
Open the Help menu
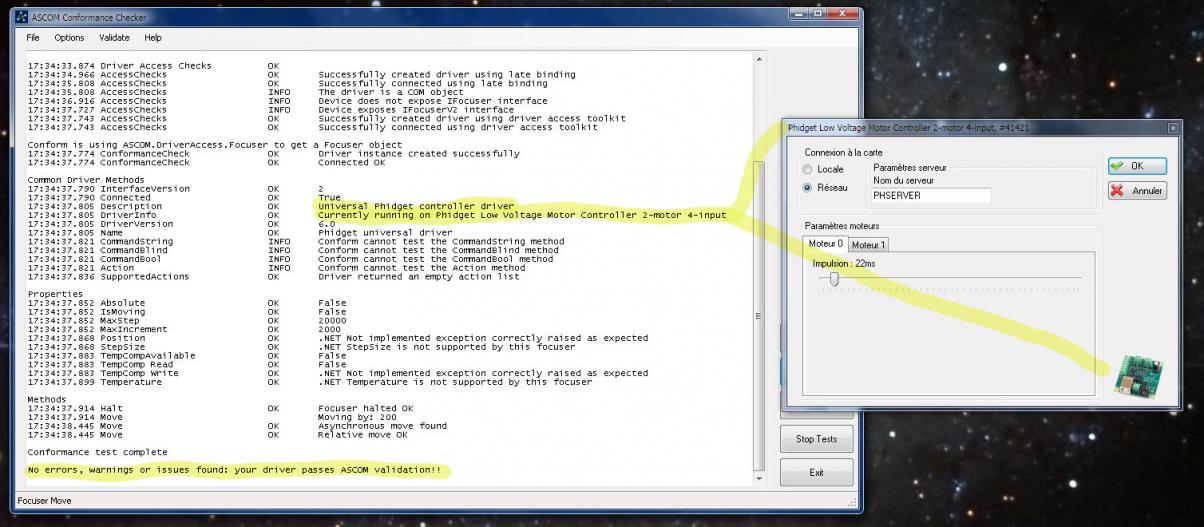tap(153, 37)
